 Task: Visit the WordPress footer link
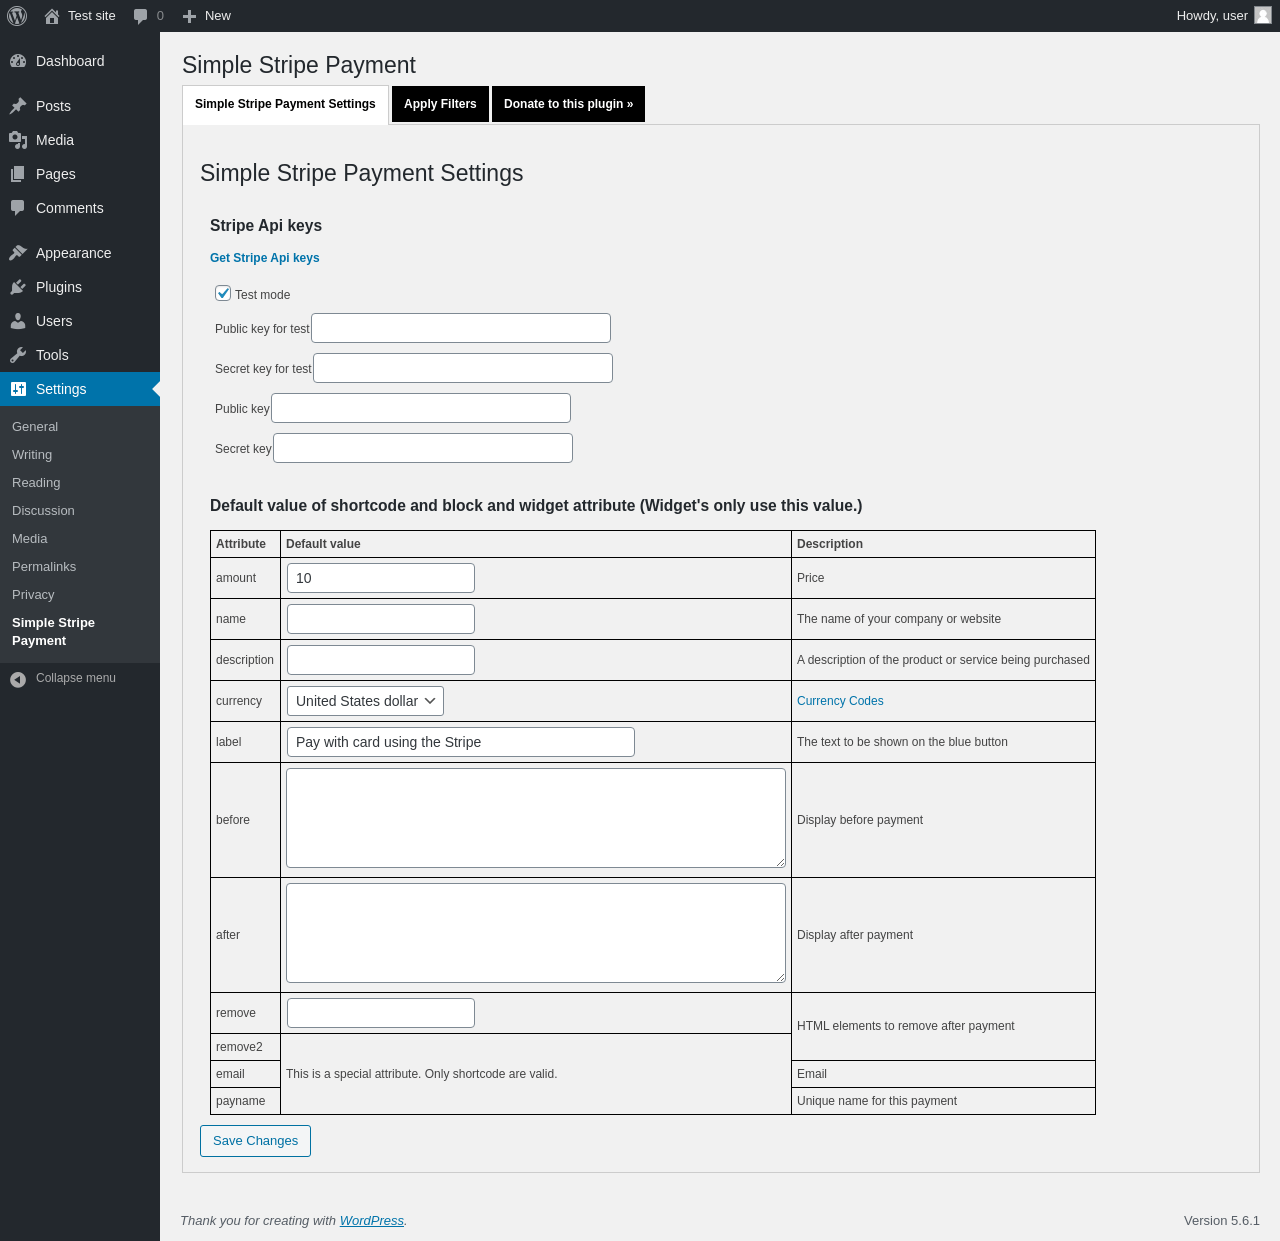coord(372,1221)
